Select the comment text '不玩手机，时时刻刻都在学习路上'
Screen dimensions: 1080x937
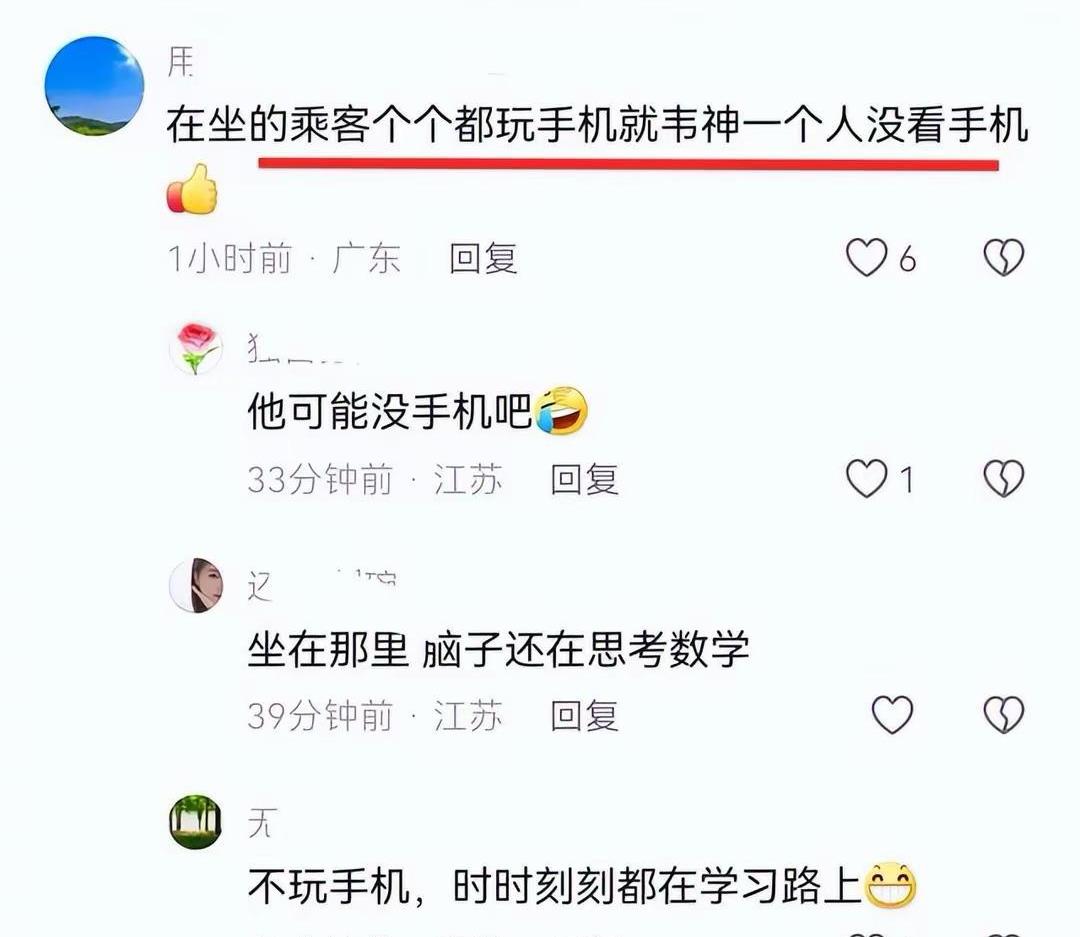pyautogui.click(x=555, y=886)
